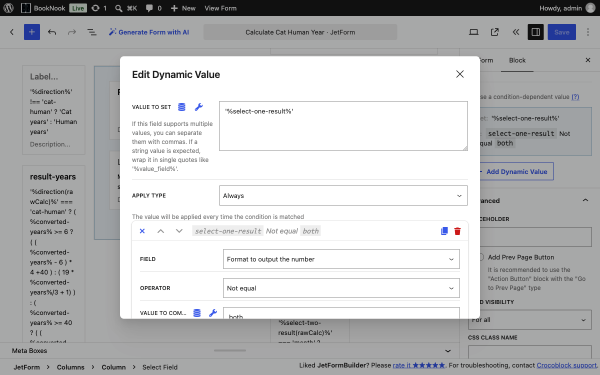Delete the condition with red trash icon
The width and height of the screenshot is (600, 375).
[x=457, y=231]
